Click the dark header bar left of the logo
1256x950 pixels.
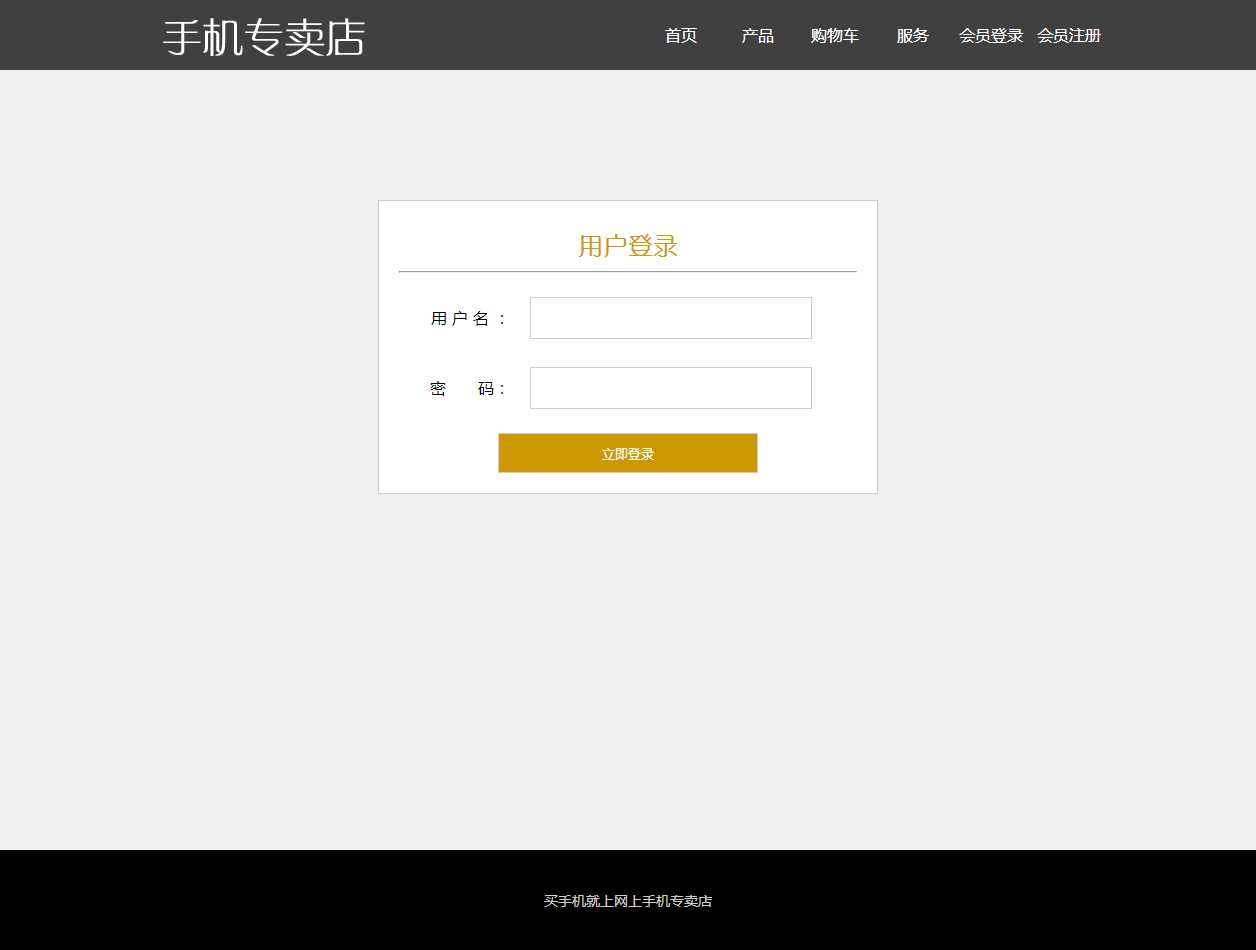pos(80,36)
